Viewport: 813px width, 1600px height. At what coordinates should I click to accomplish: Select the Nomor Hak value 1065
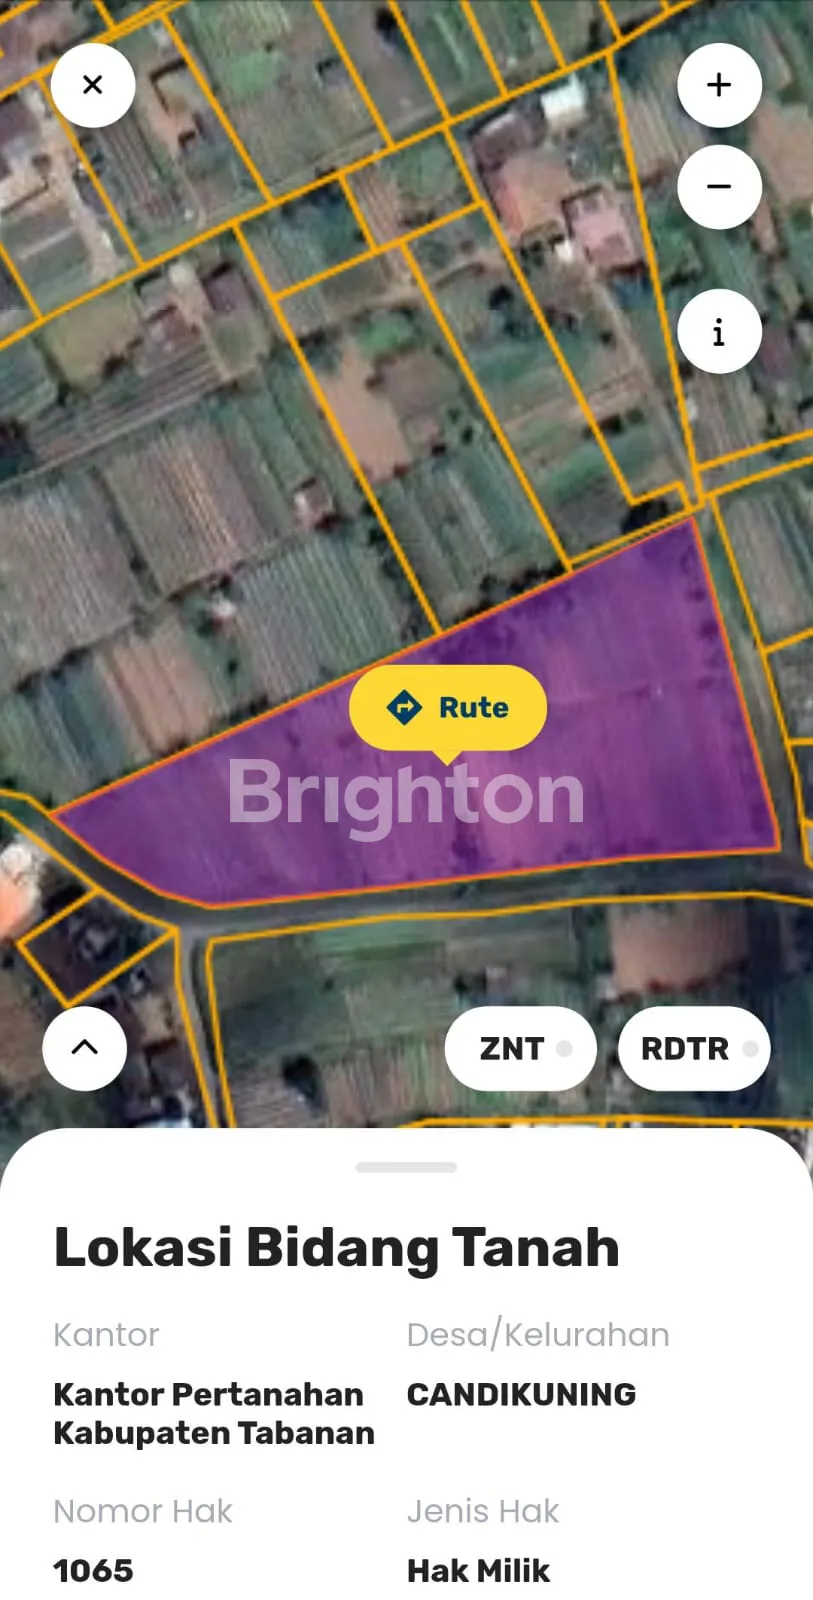click(x=93, y=1570)
